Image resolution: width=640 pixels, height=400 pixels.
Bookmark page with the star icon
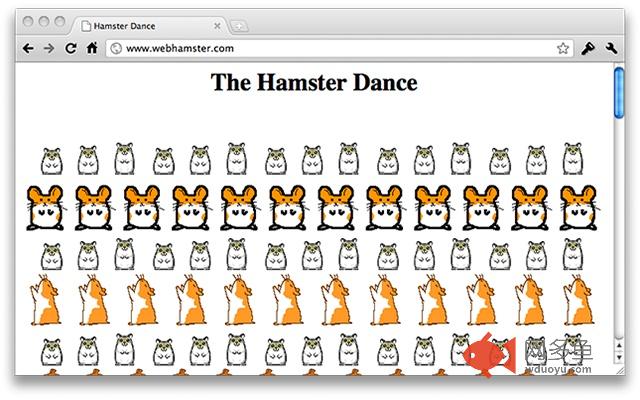(563, 48)
